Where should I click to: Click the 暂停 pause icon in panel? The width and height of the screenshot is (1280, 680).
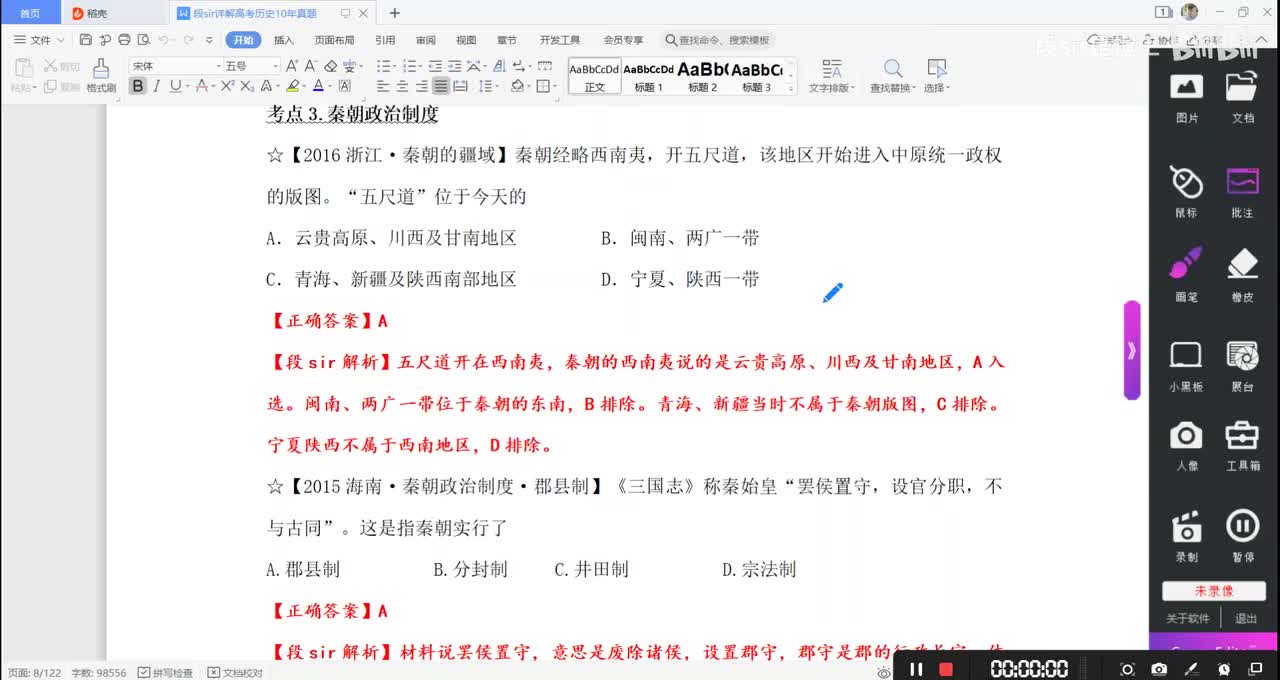click(x=1242, y=536)
